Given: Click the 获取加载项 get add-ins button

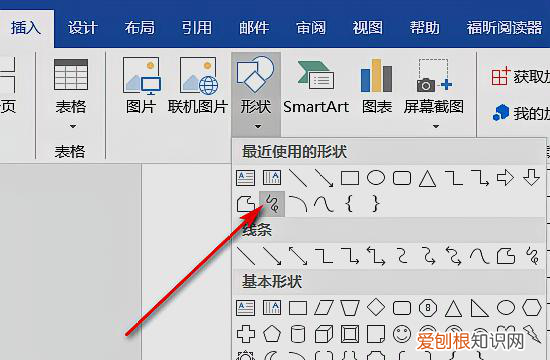Looking at the screenshot, I should [x=520, y=76].
